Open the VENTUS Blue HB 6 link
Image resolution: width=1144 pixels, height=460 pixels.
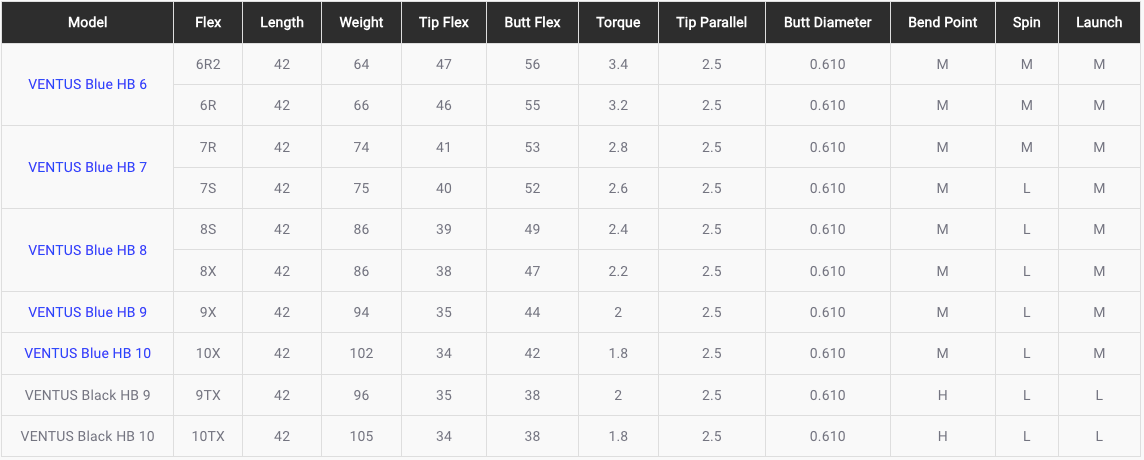click(87, 84)
